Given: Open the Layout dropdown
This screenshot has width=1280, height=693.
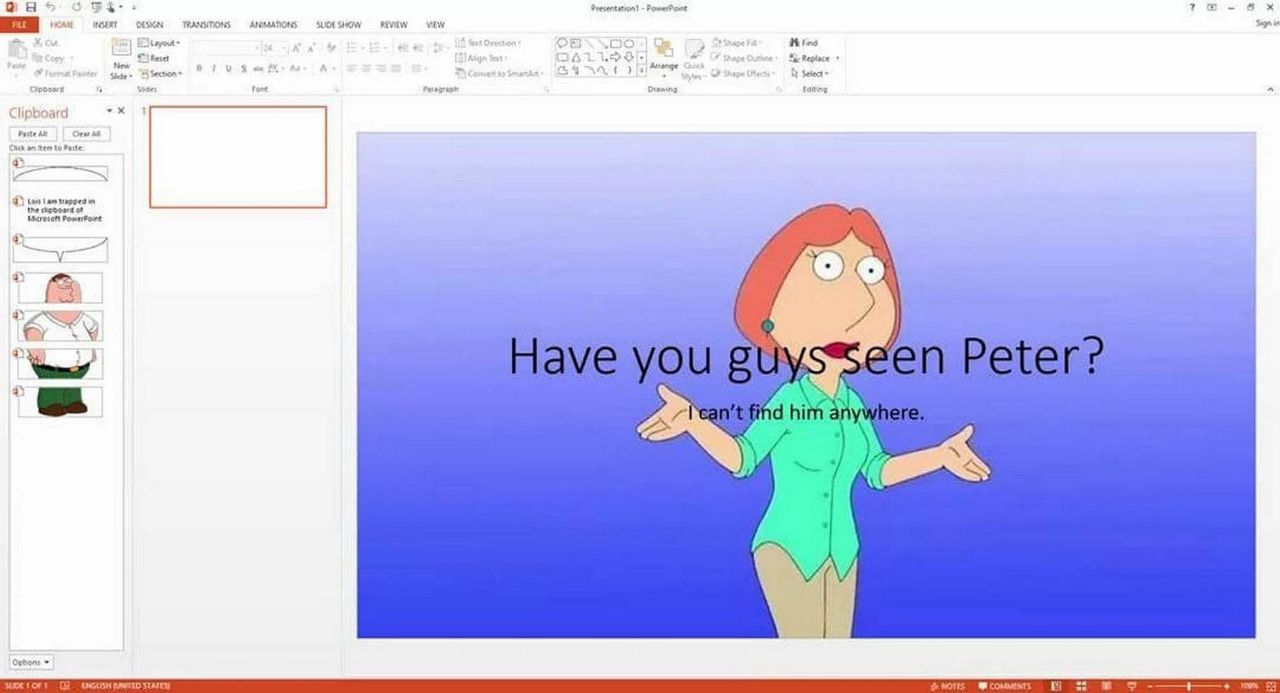Looking at the screenshot, I should click(x=159, y=43).
